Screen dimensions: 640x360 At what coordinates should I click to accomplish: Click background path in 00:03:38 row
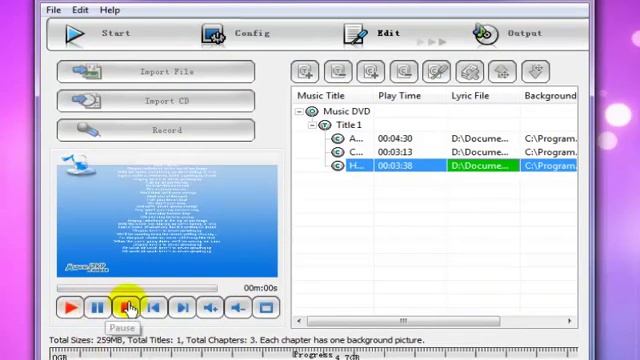[x=549, y=166]
